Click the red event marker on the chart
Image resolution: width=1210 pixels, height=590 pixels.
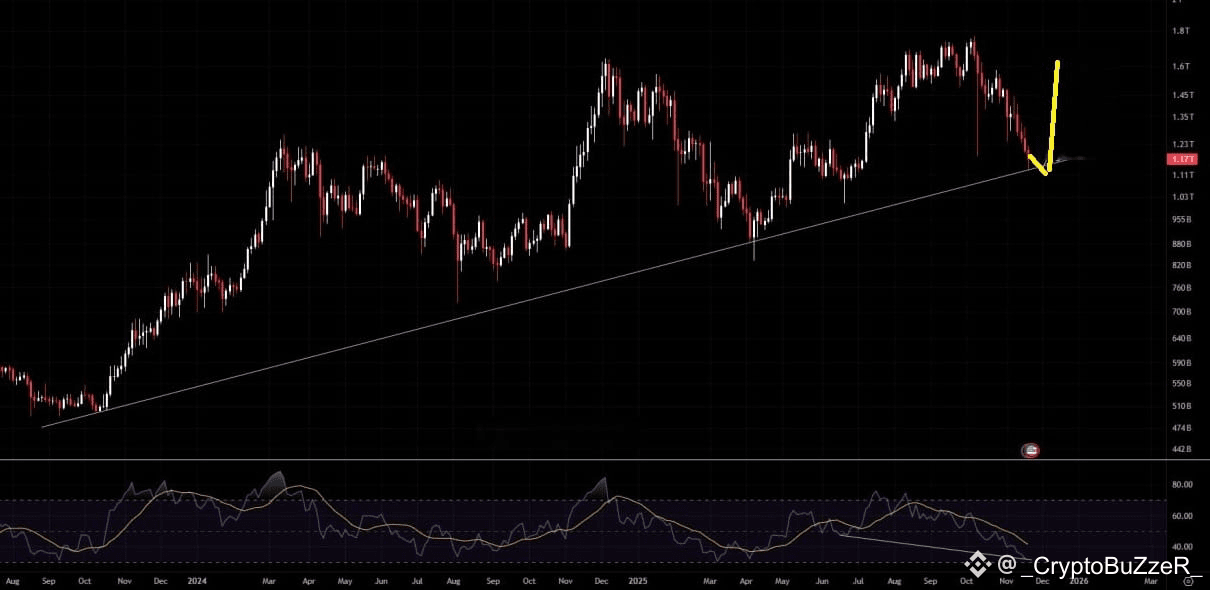pyautogui.click(x=1031, y=451)
